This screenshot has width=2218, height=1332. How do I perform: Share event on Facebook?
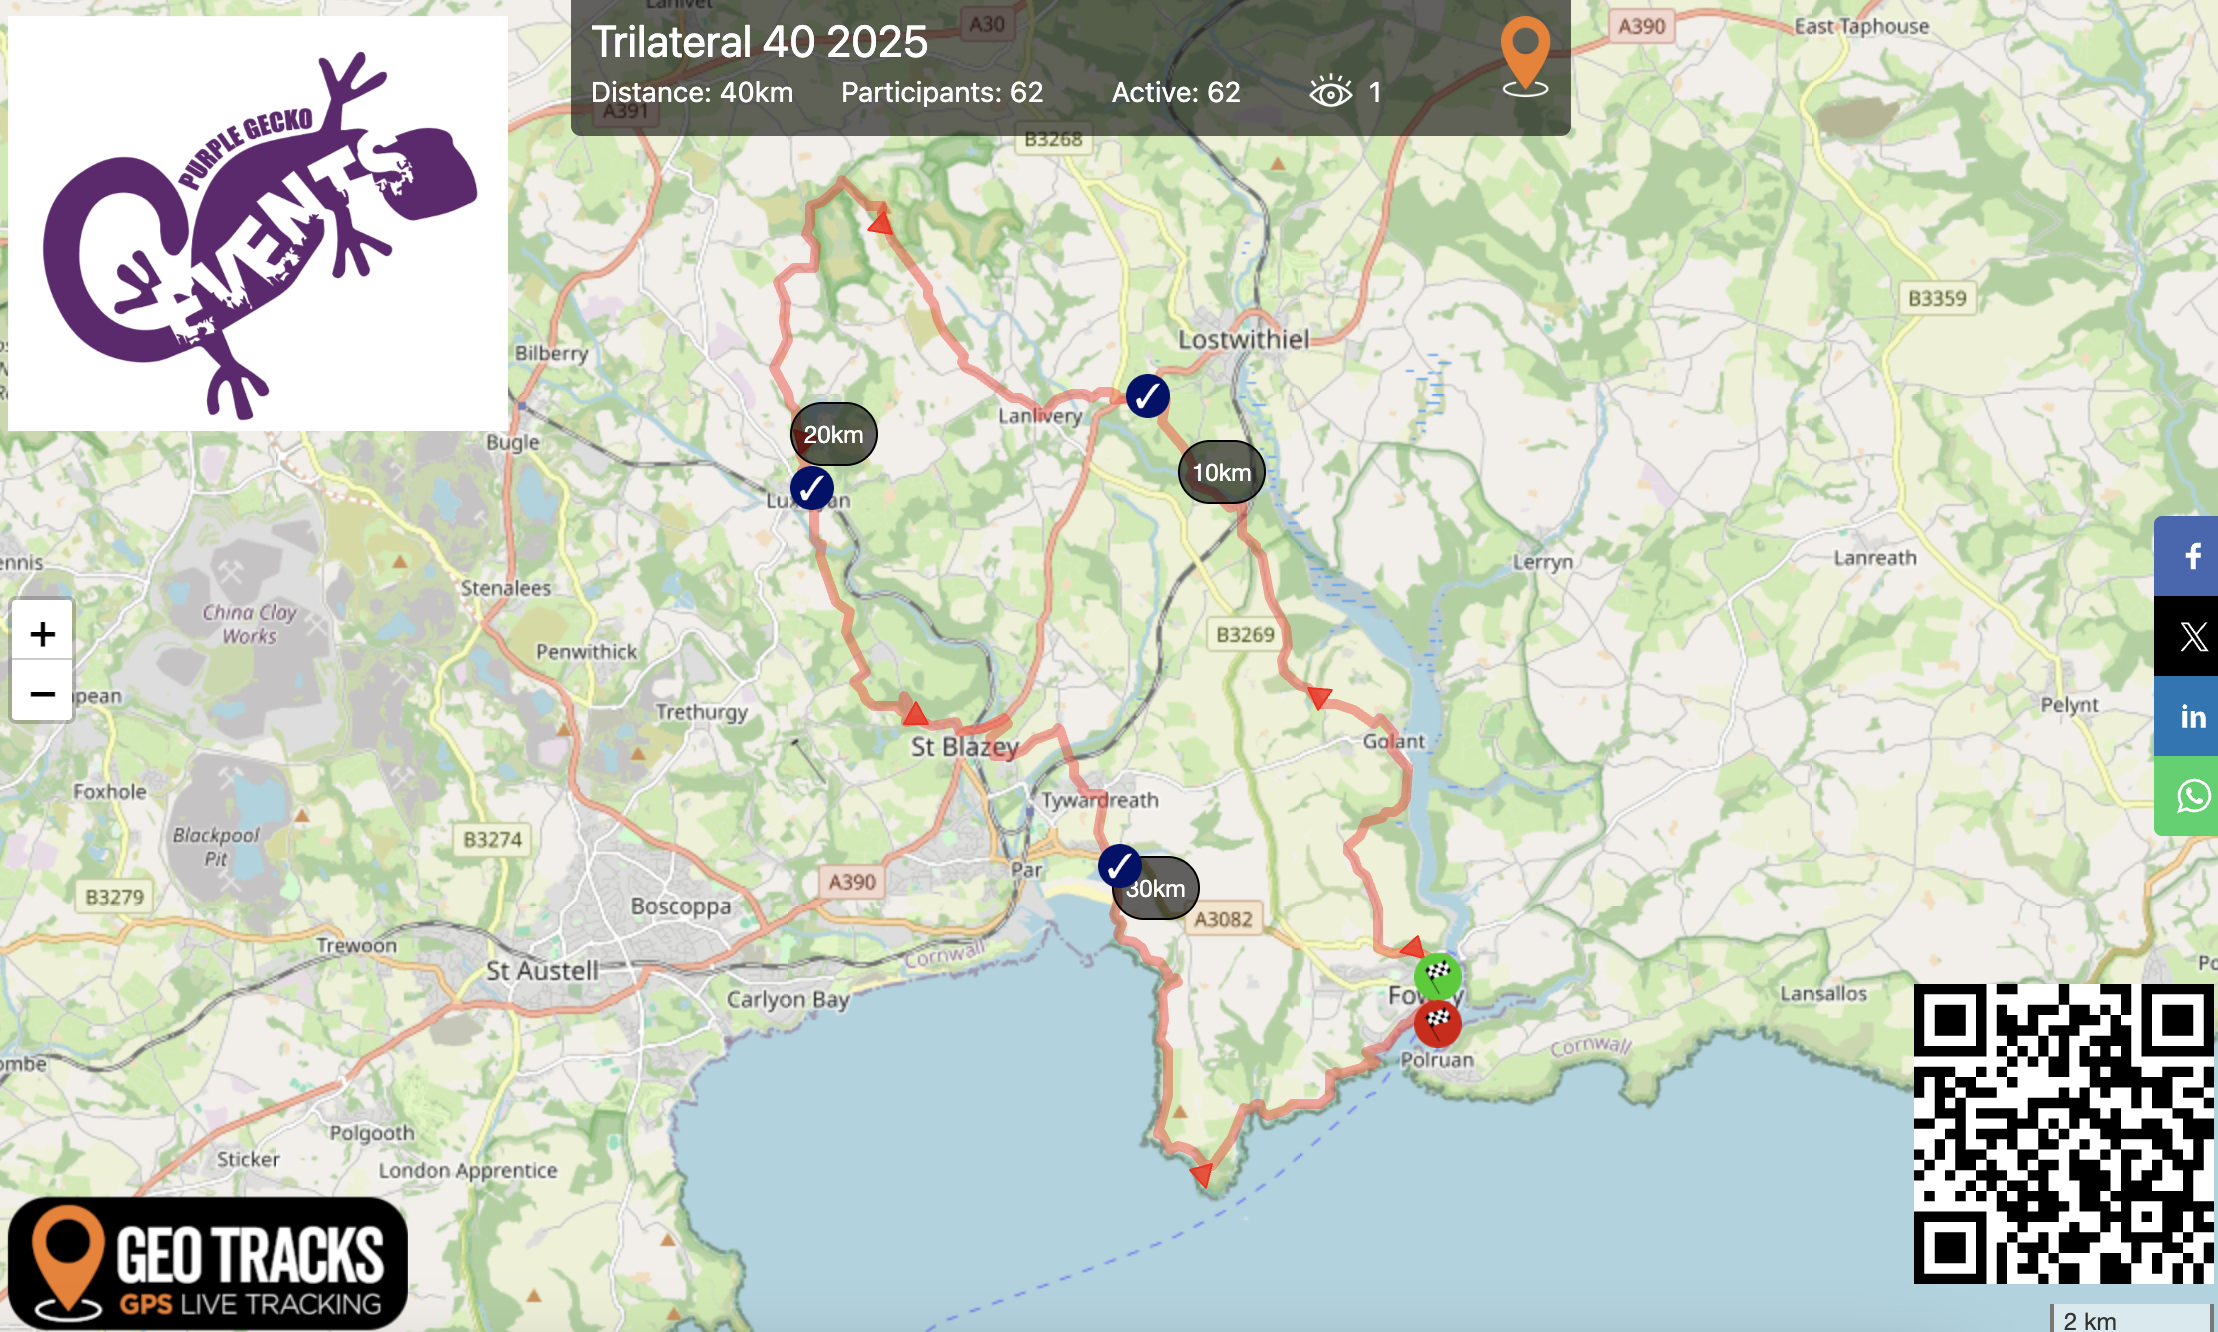point(2192,556)
